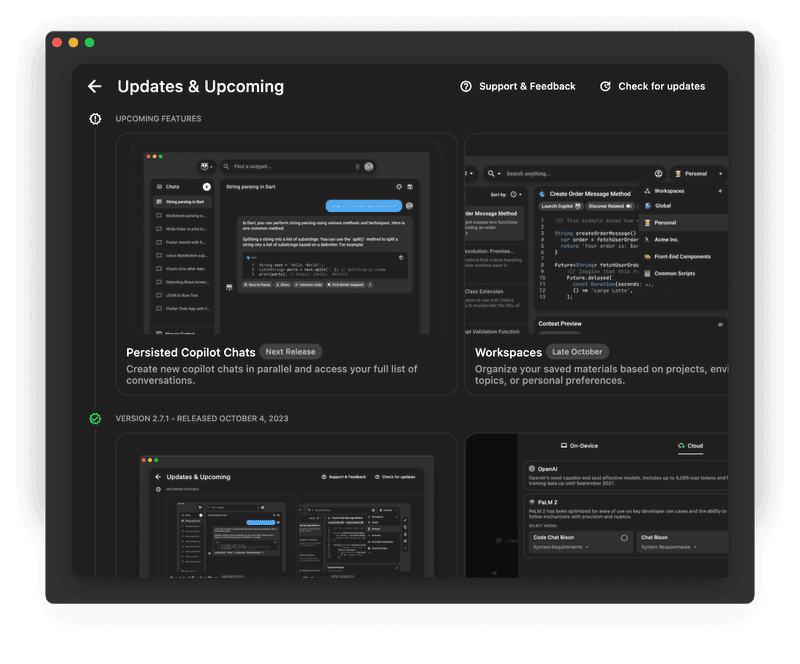Click the Check for updates refresh icon
The height and width of the screenshot is (664, 800).
click(x=607, y=86)
